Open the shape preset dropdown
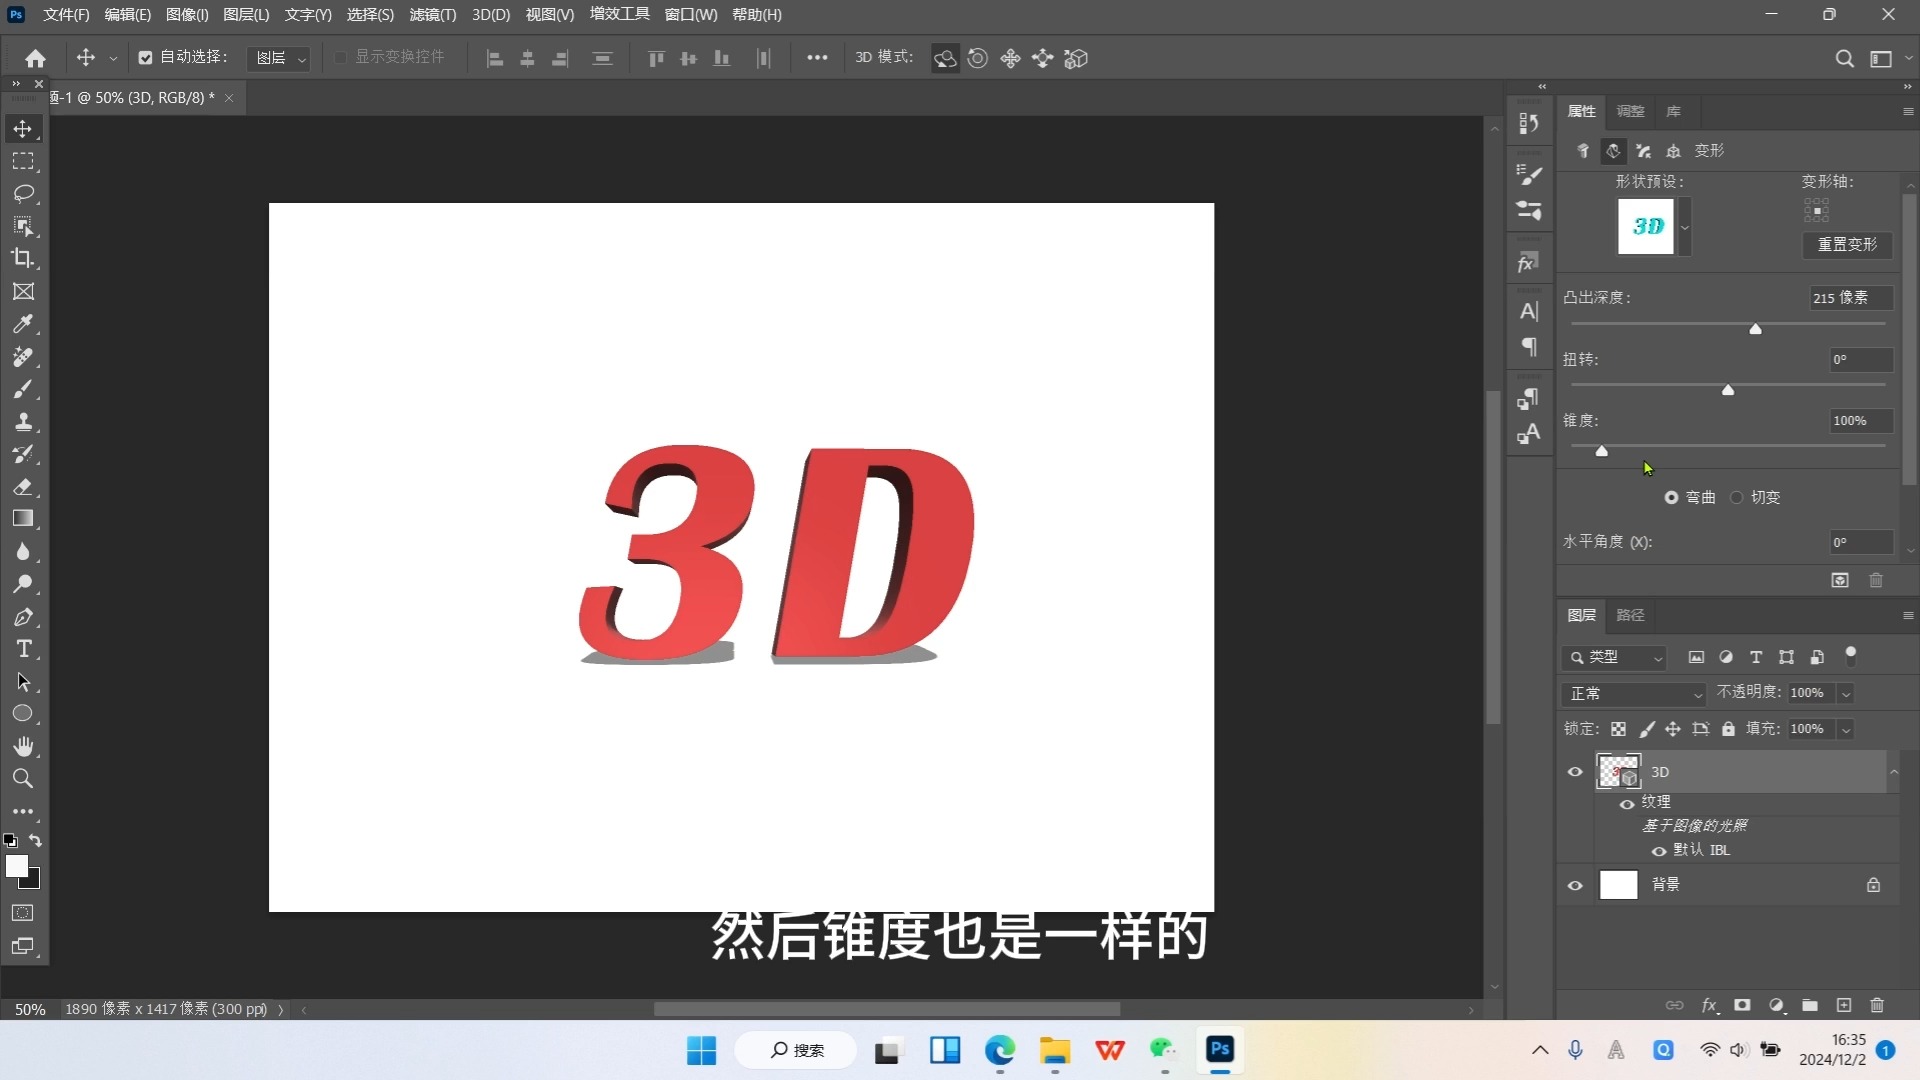This screenshot has width=1920, height=1080. coord(1685,227)
